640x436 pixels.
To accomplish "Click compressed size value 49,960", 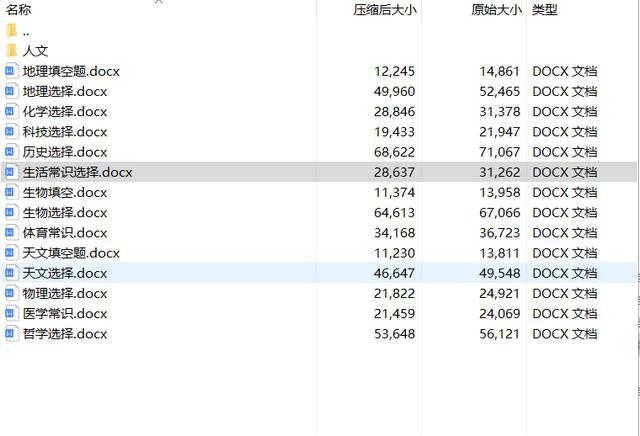I will pyautogui.click(x=394, y=91).
